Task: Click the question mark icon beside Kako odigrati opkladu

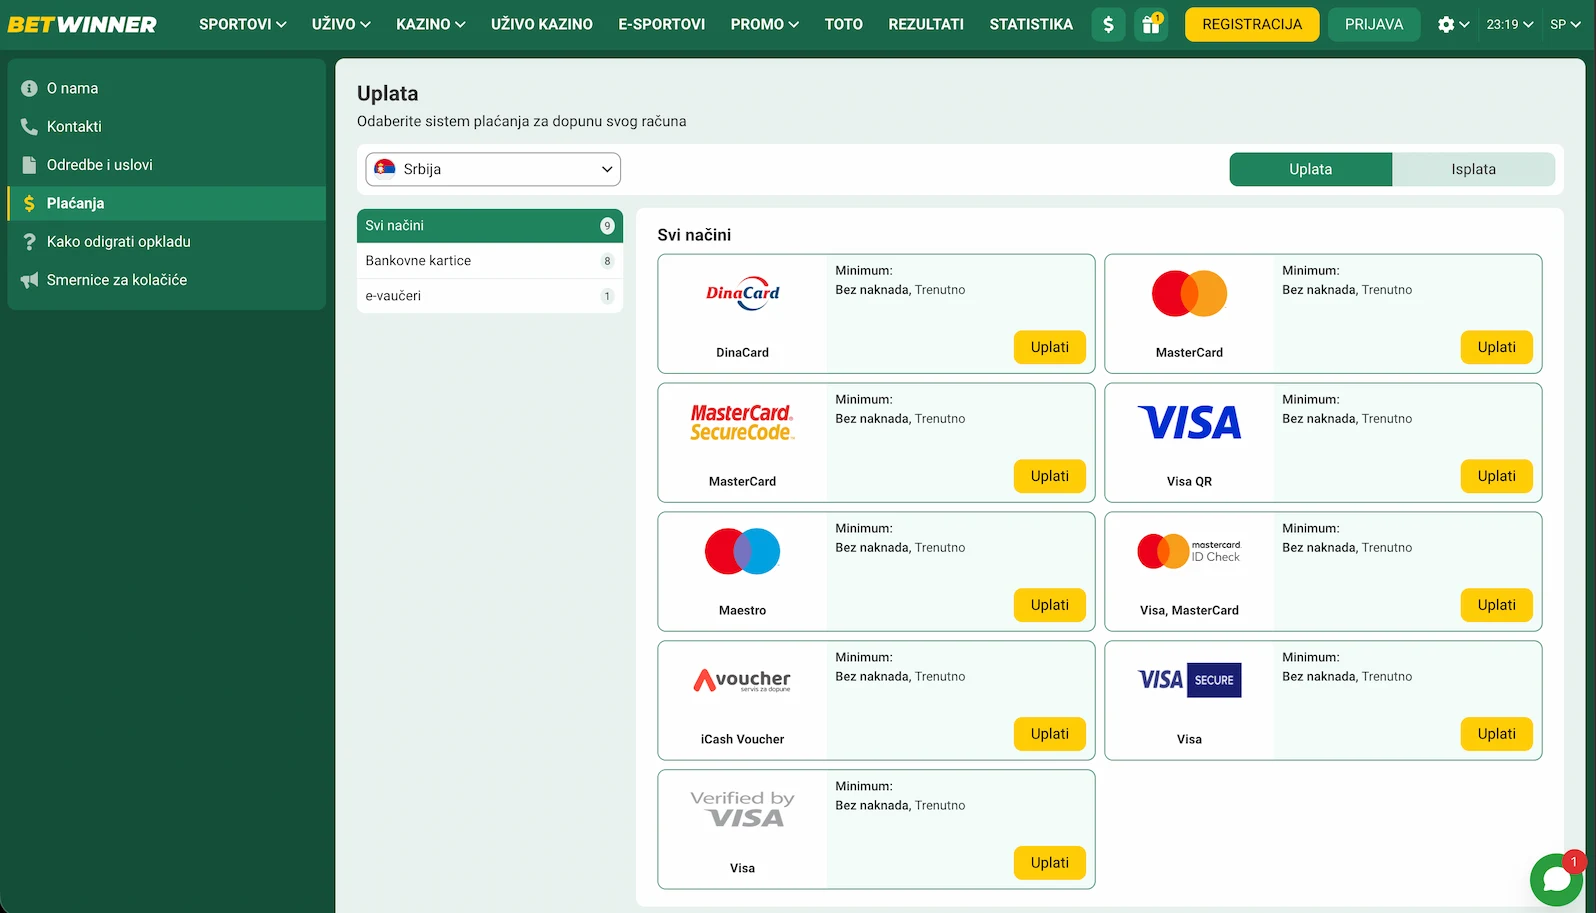Action: coord(29,242)
